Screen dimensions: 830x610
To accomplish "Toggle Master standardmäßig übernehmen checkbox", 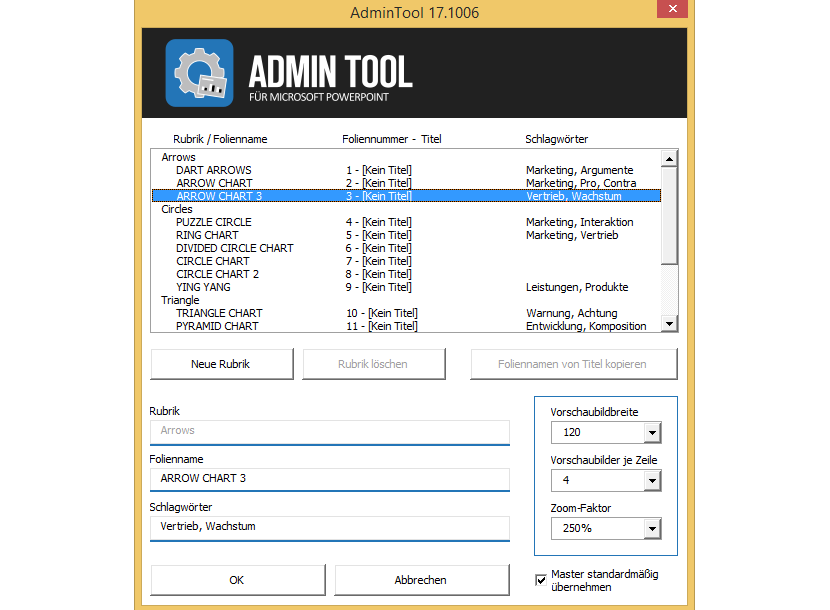I will [x=541, y=579].
